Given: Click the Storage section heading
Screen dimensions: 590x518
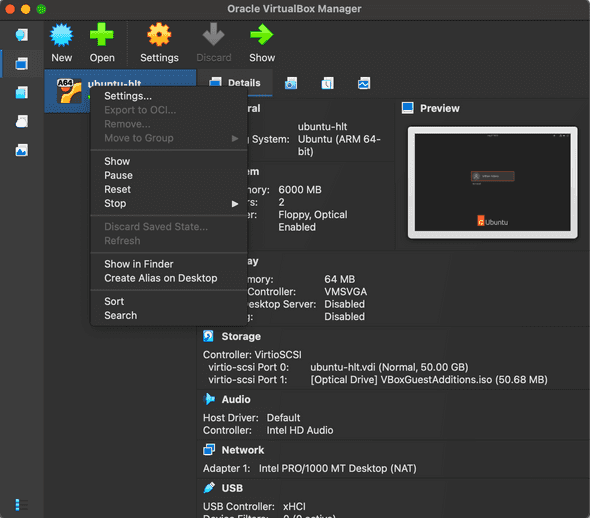Looking at the screenshot, I should coord(241,336).
